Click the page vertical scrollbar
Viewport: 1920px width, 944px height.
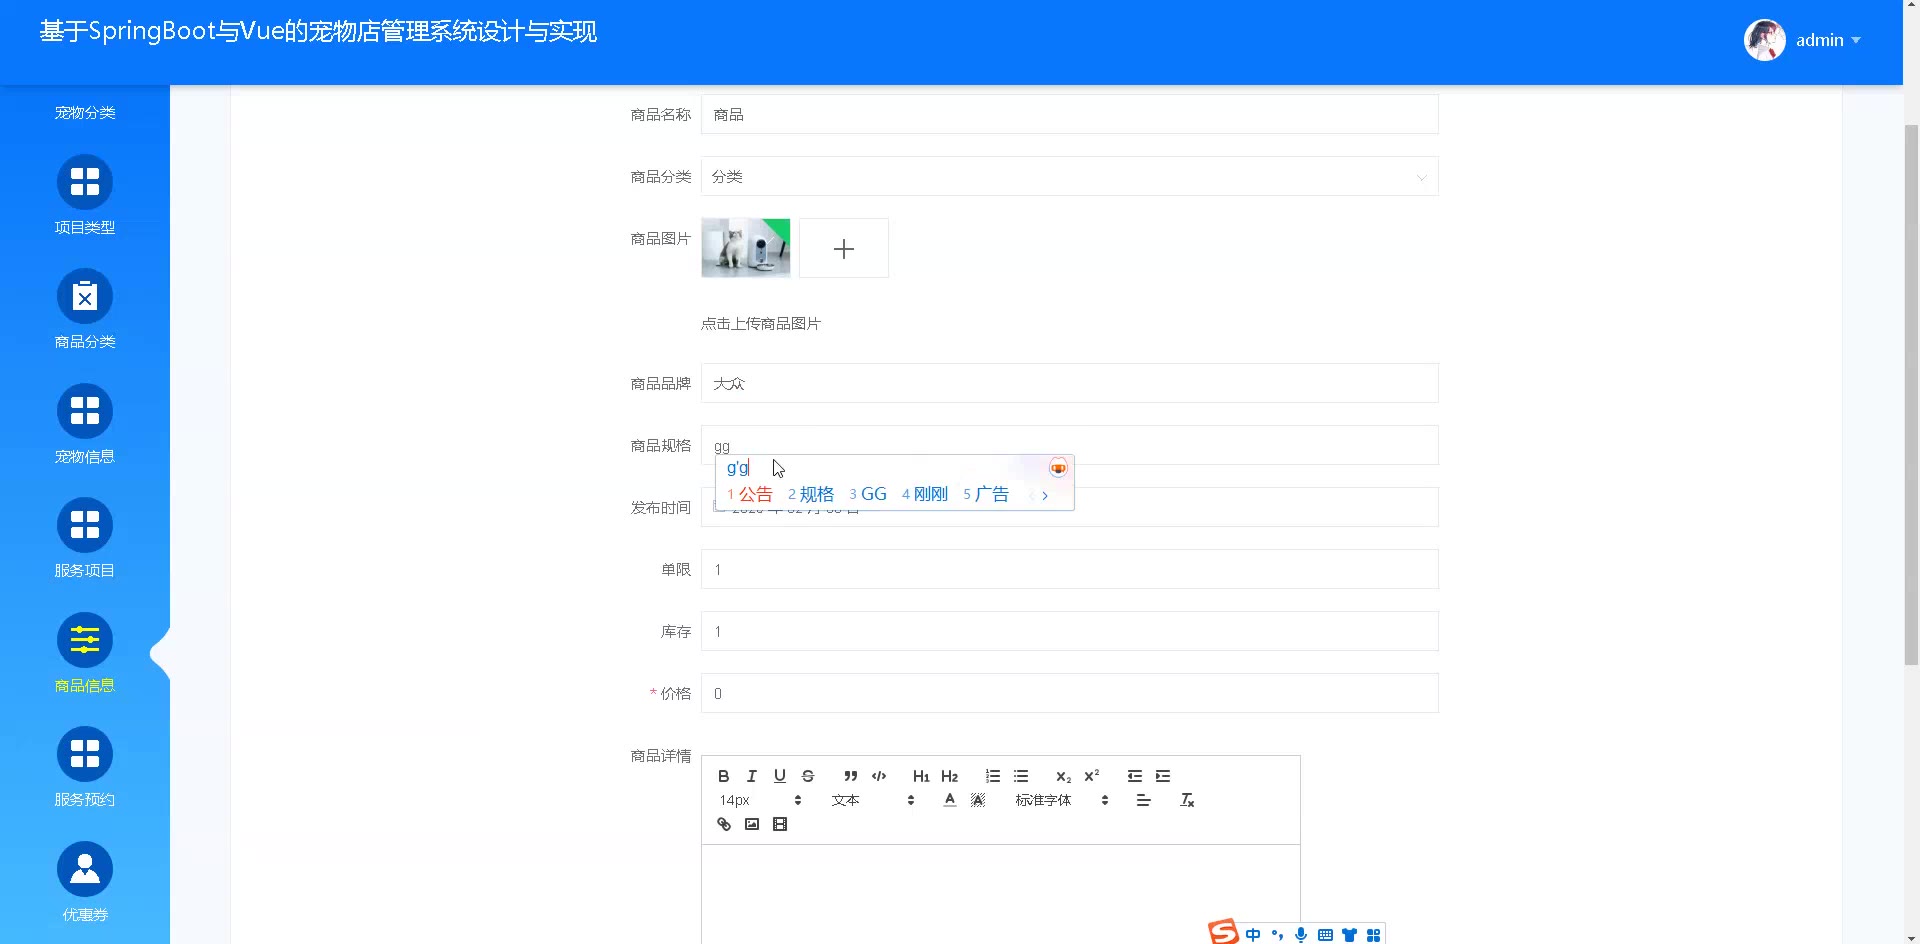(1911, 394)
